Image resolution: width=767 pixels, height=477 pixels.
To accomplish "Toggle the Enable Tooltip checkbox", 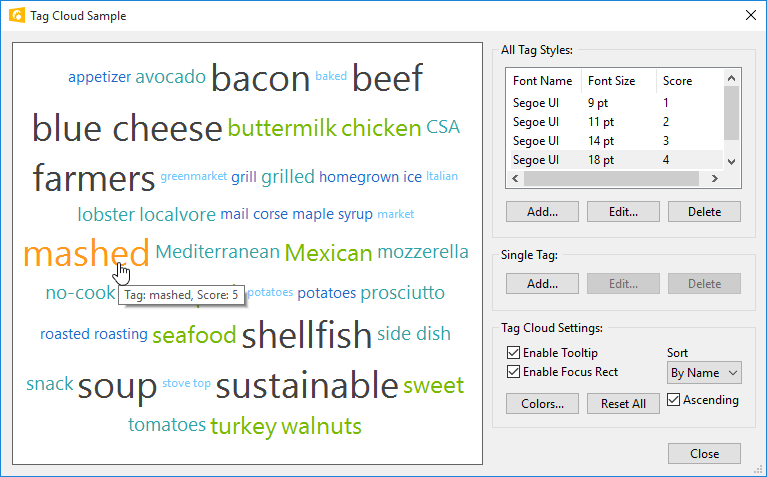I will point(513,352).
